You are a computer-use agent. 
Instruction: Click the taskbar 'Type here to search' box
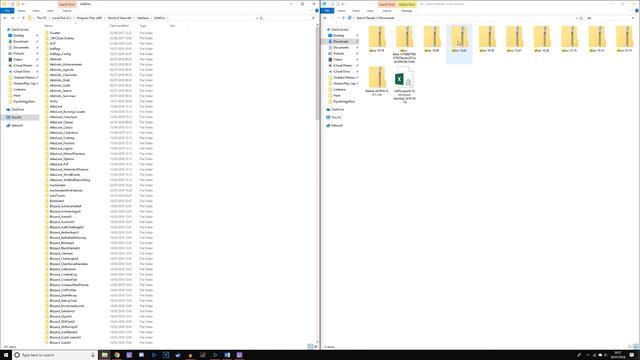pos(54,355)
